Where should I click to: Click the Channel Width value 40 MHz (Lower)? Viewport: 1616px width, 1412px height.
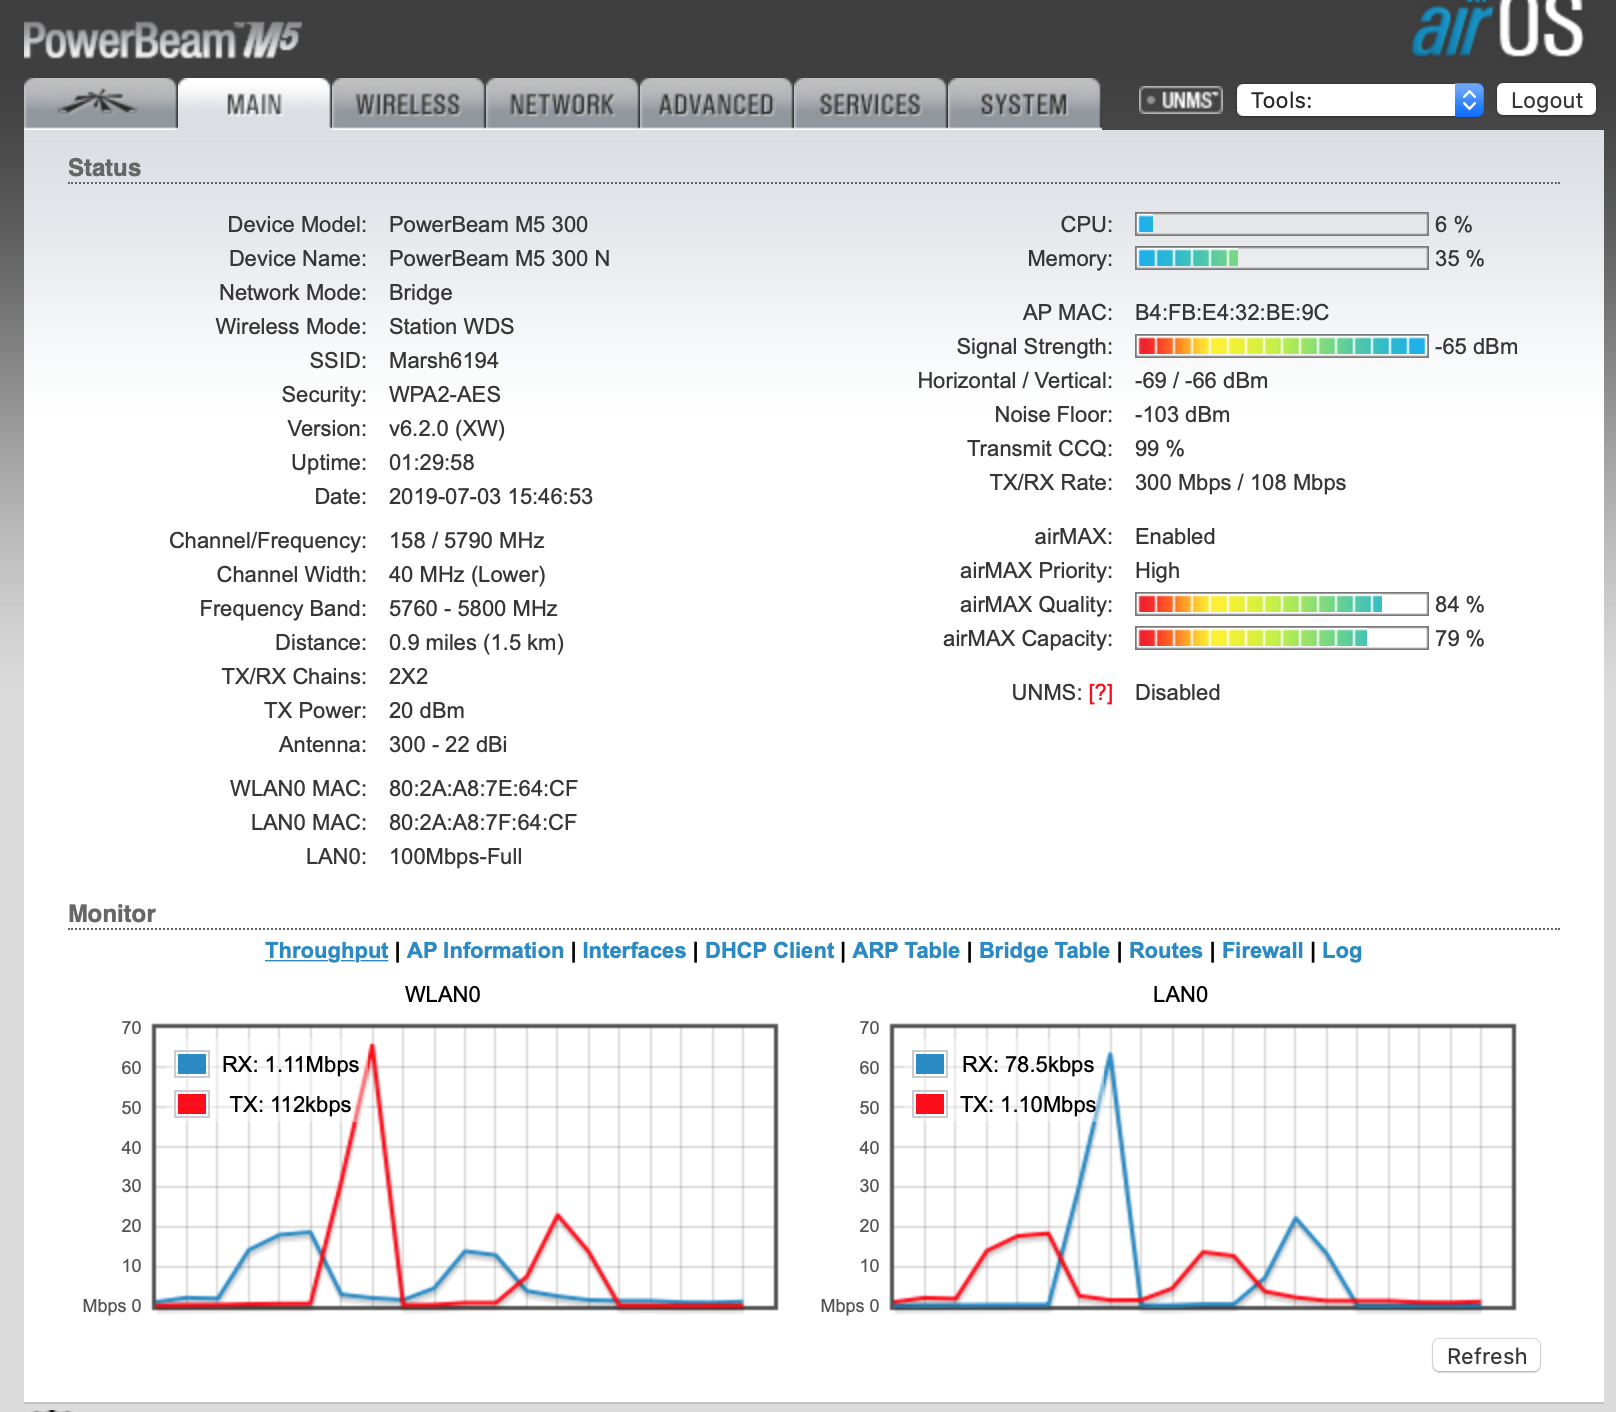click(x=467, y=575)
